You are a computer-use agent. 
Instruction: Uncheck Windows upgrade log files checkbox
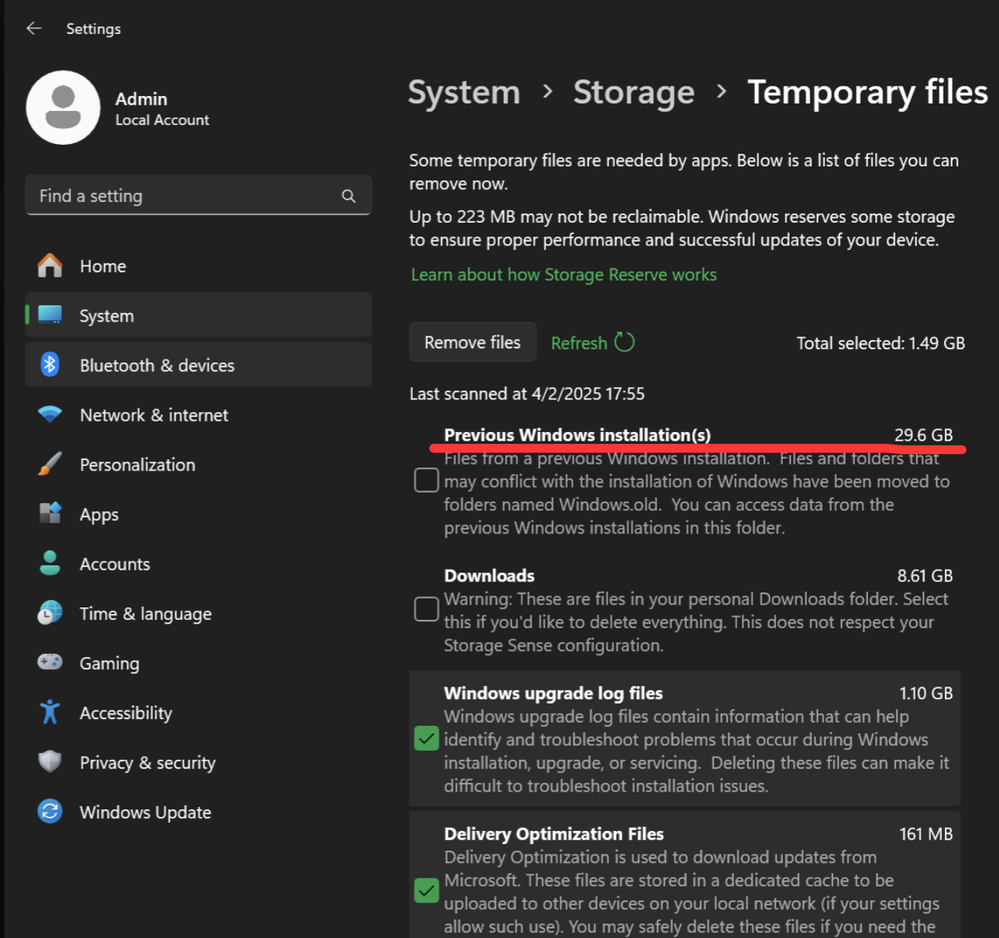coord(426,739)
